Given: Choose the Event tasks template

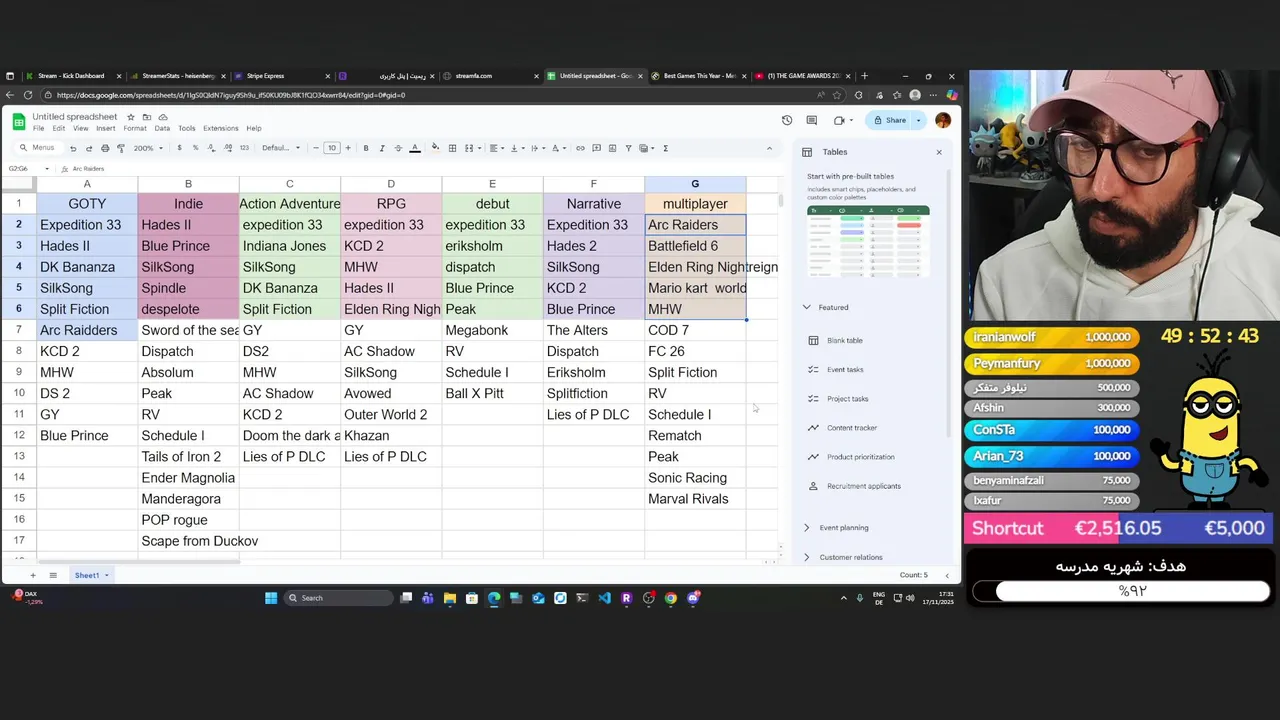Looking at the screenshot, I should 844,369.
